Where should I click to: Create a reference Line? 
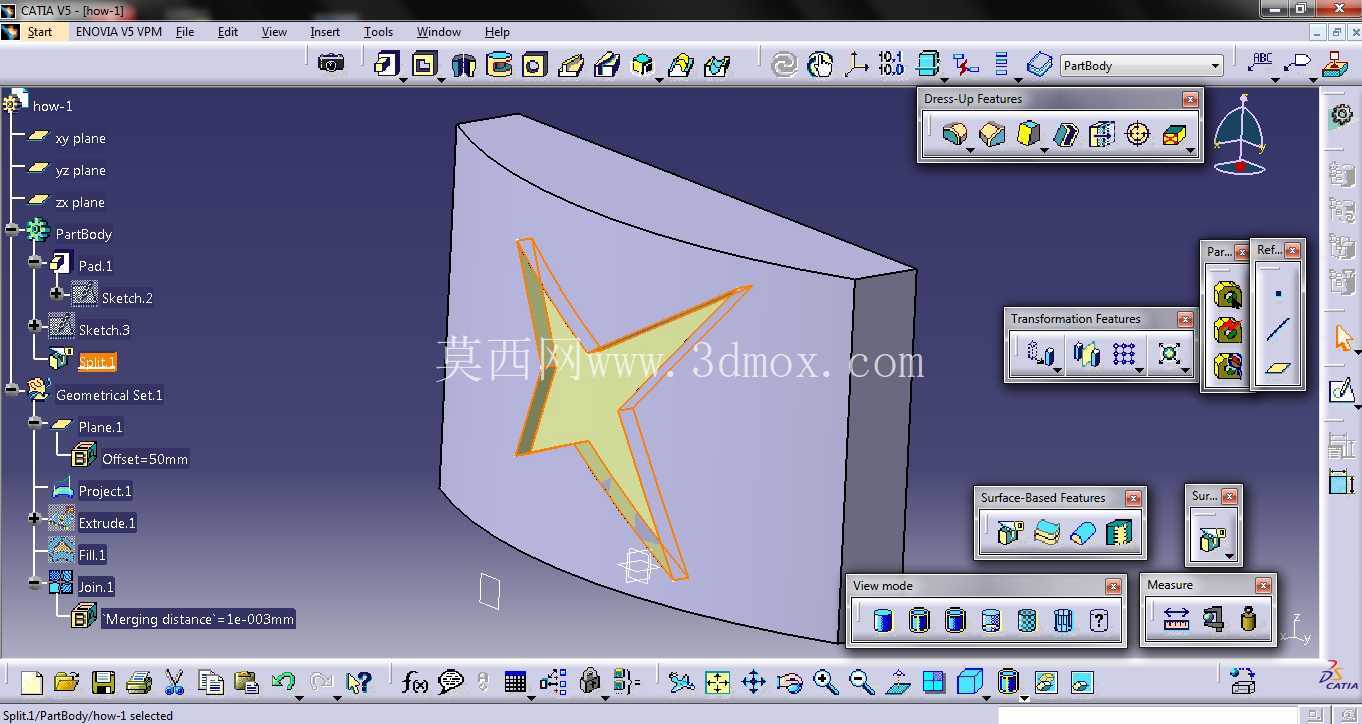(1278, 329)
